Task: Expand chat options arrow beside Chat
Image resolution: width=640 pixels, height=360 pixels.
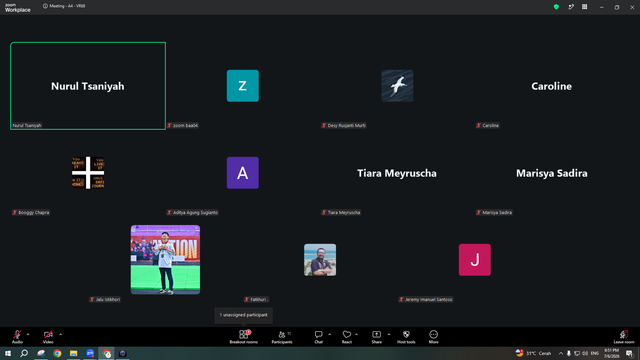Action: [x=329, y=334]
